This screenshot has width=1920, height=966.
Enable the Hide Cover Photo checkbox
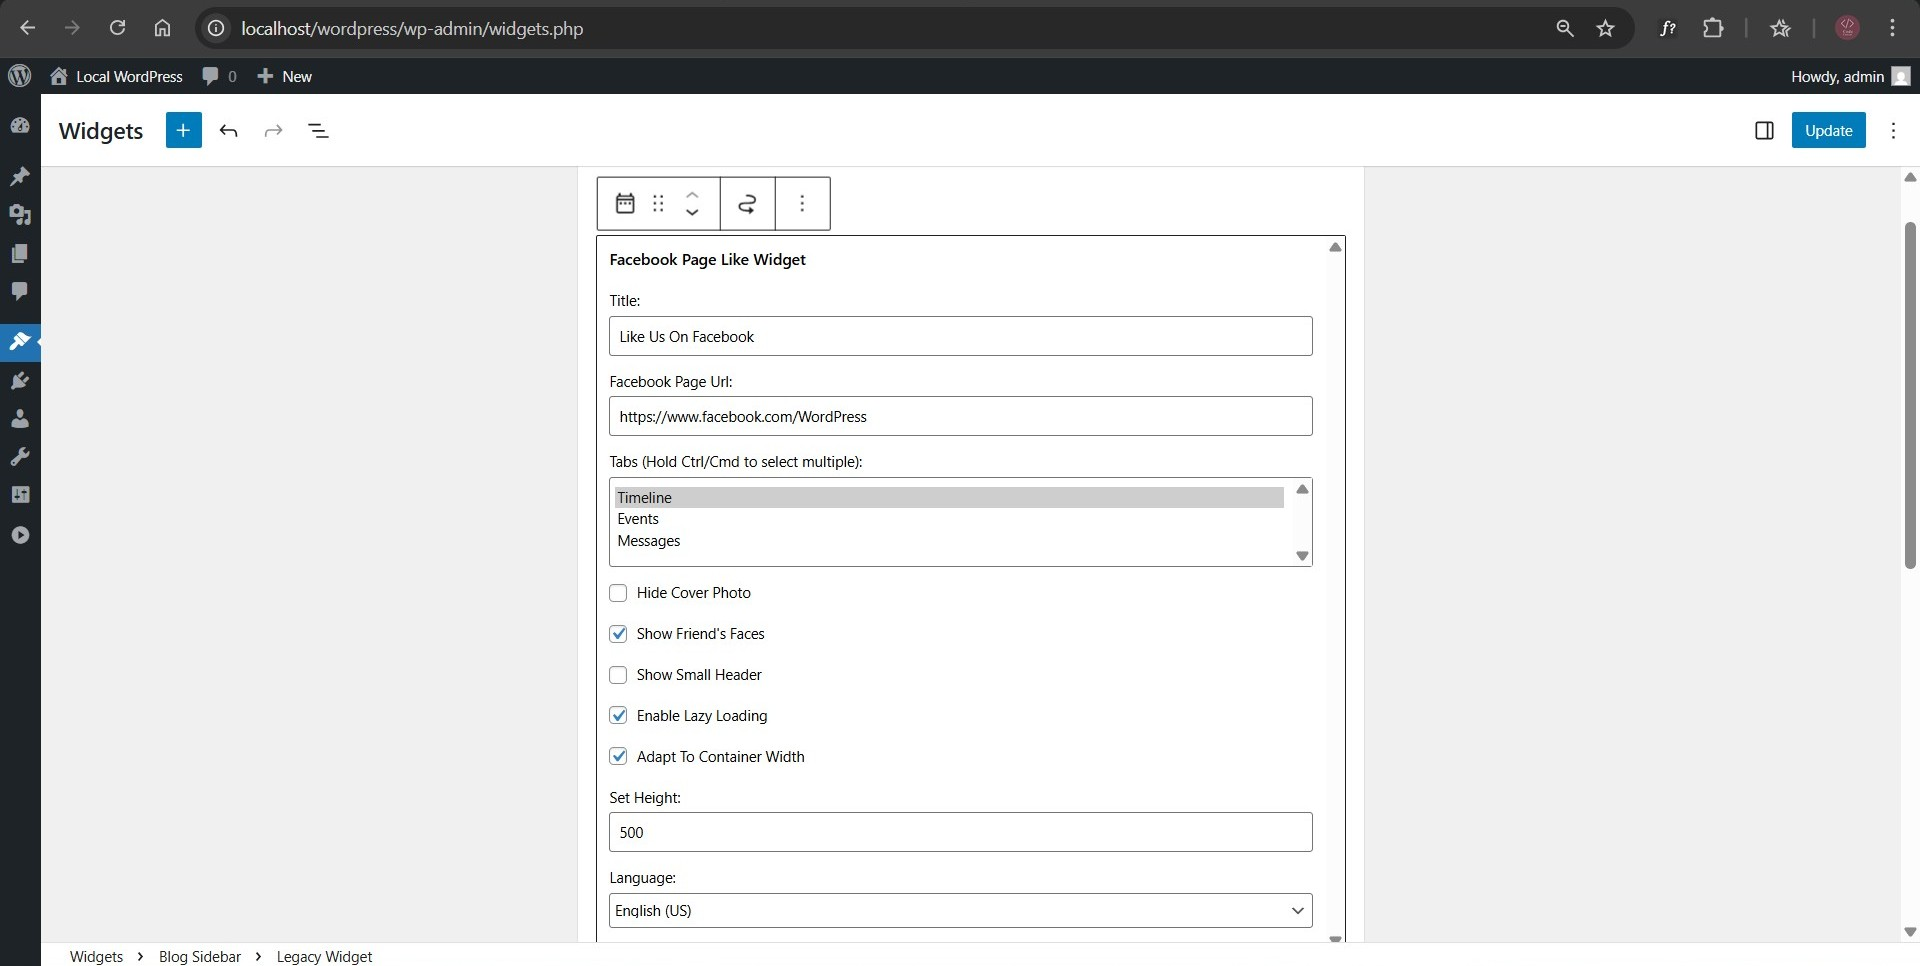[x=618, y=592]
